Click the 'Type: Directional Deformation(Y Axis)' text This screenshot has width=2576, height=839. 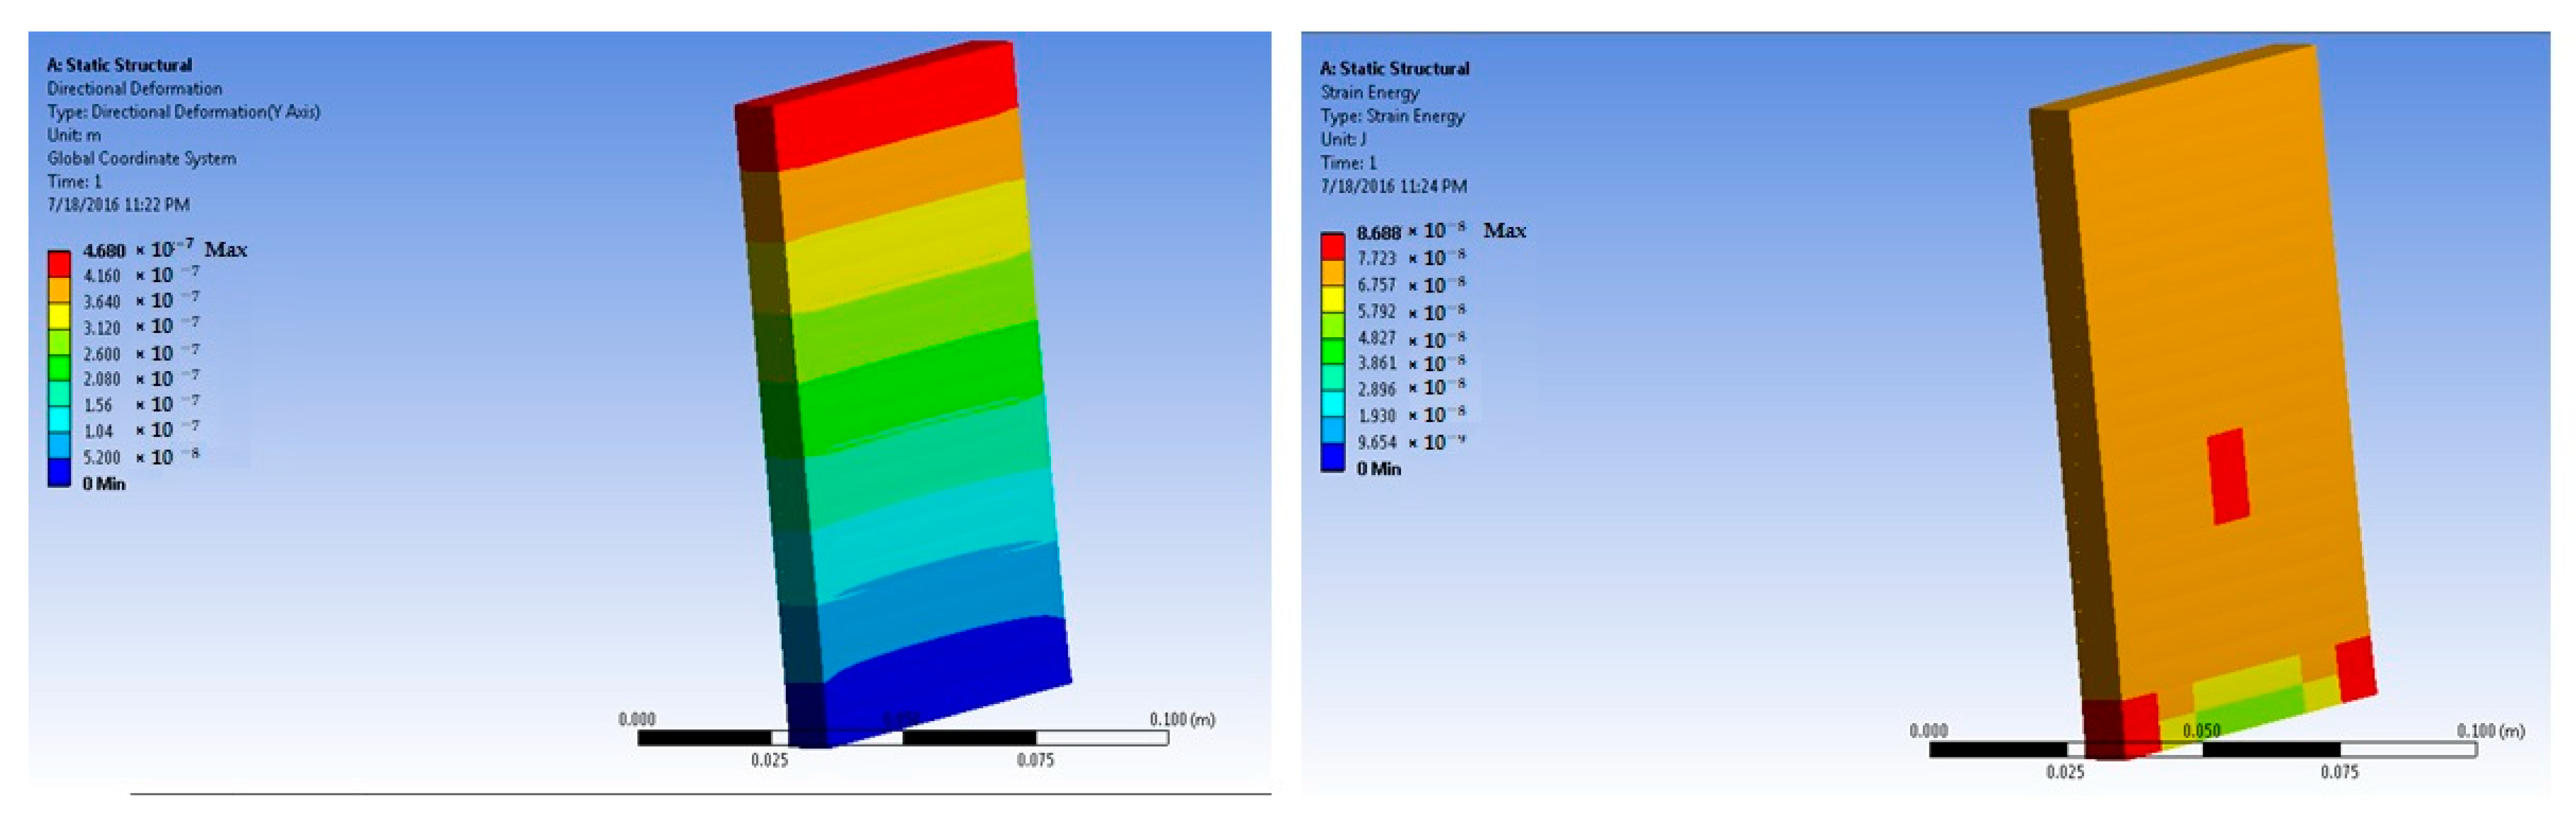coord(183,112)
